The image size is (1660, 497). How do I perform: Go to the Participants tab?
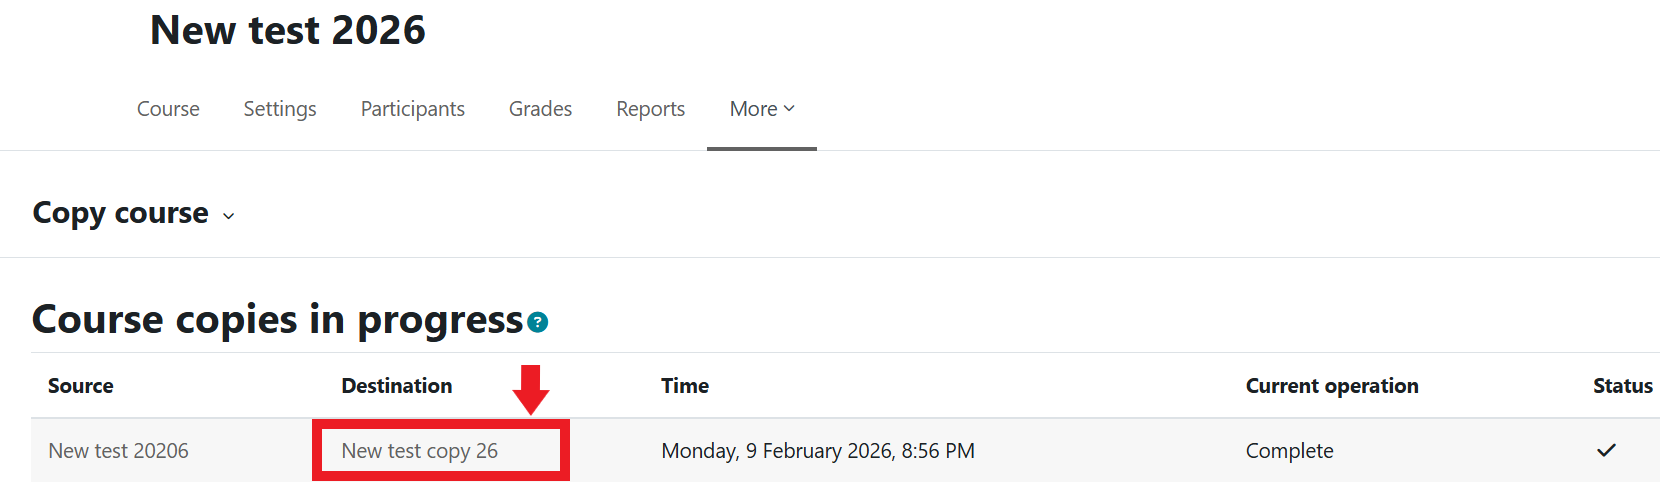412,109
